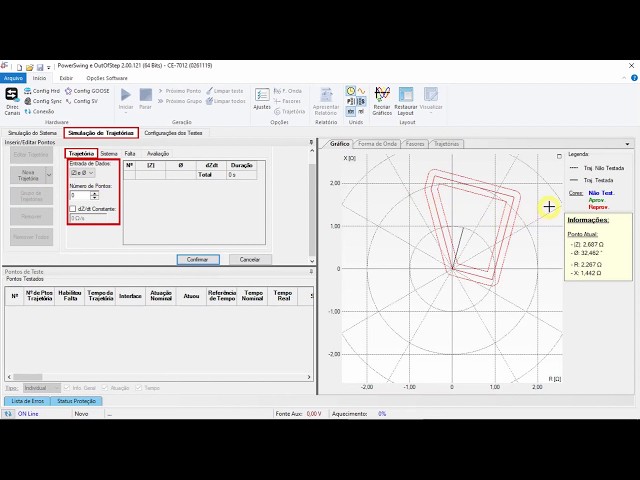Collapse the ribbon with the chevron

click(624, 78)
